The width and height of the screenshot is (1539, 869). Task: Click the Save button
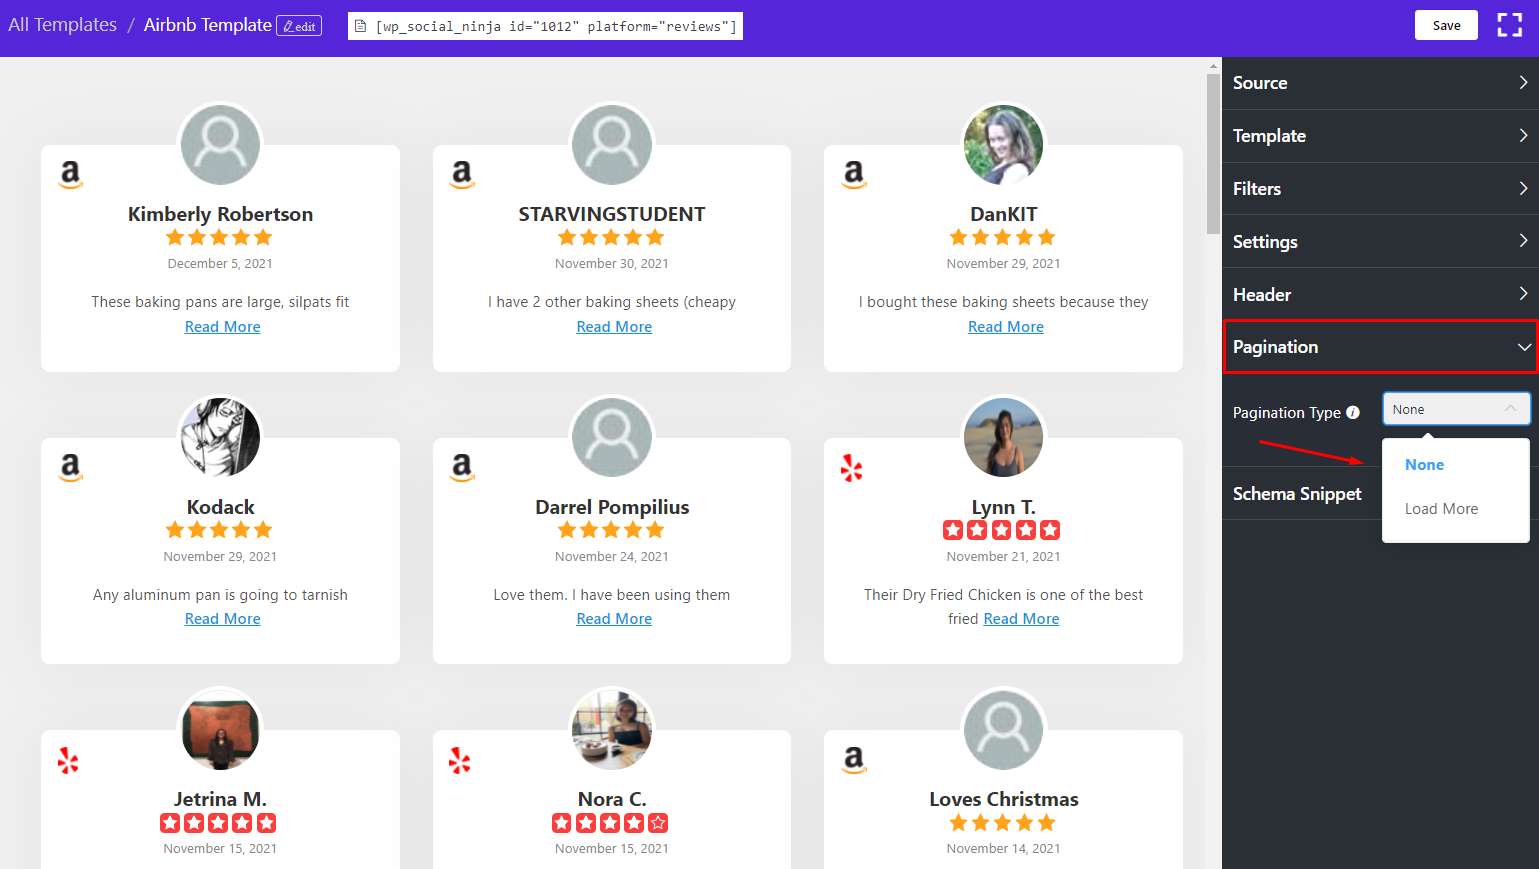1446,24
